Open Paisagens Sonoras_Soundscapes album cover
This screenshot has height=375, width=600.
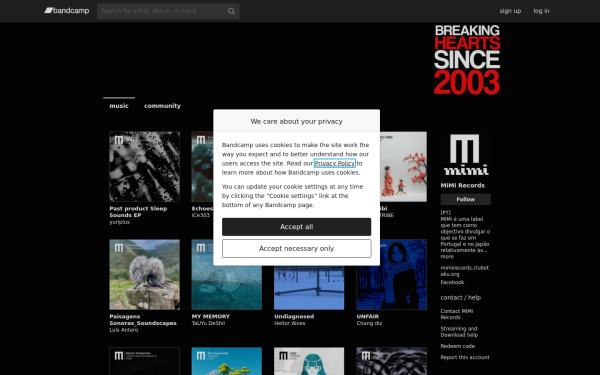coord(144,274)
